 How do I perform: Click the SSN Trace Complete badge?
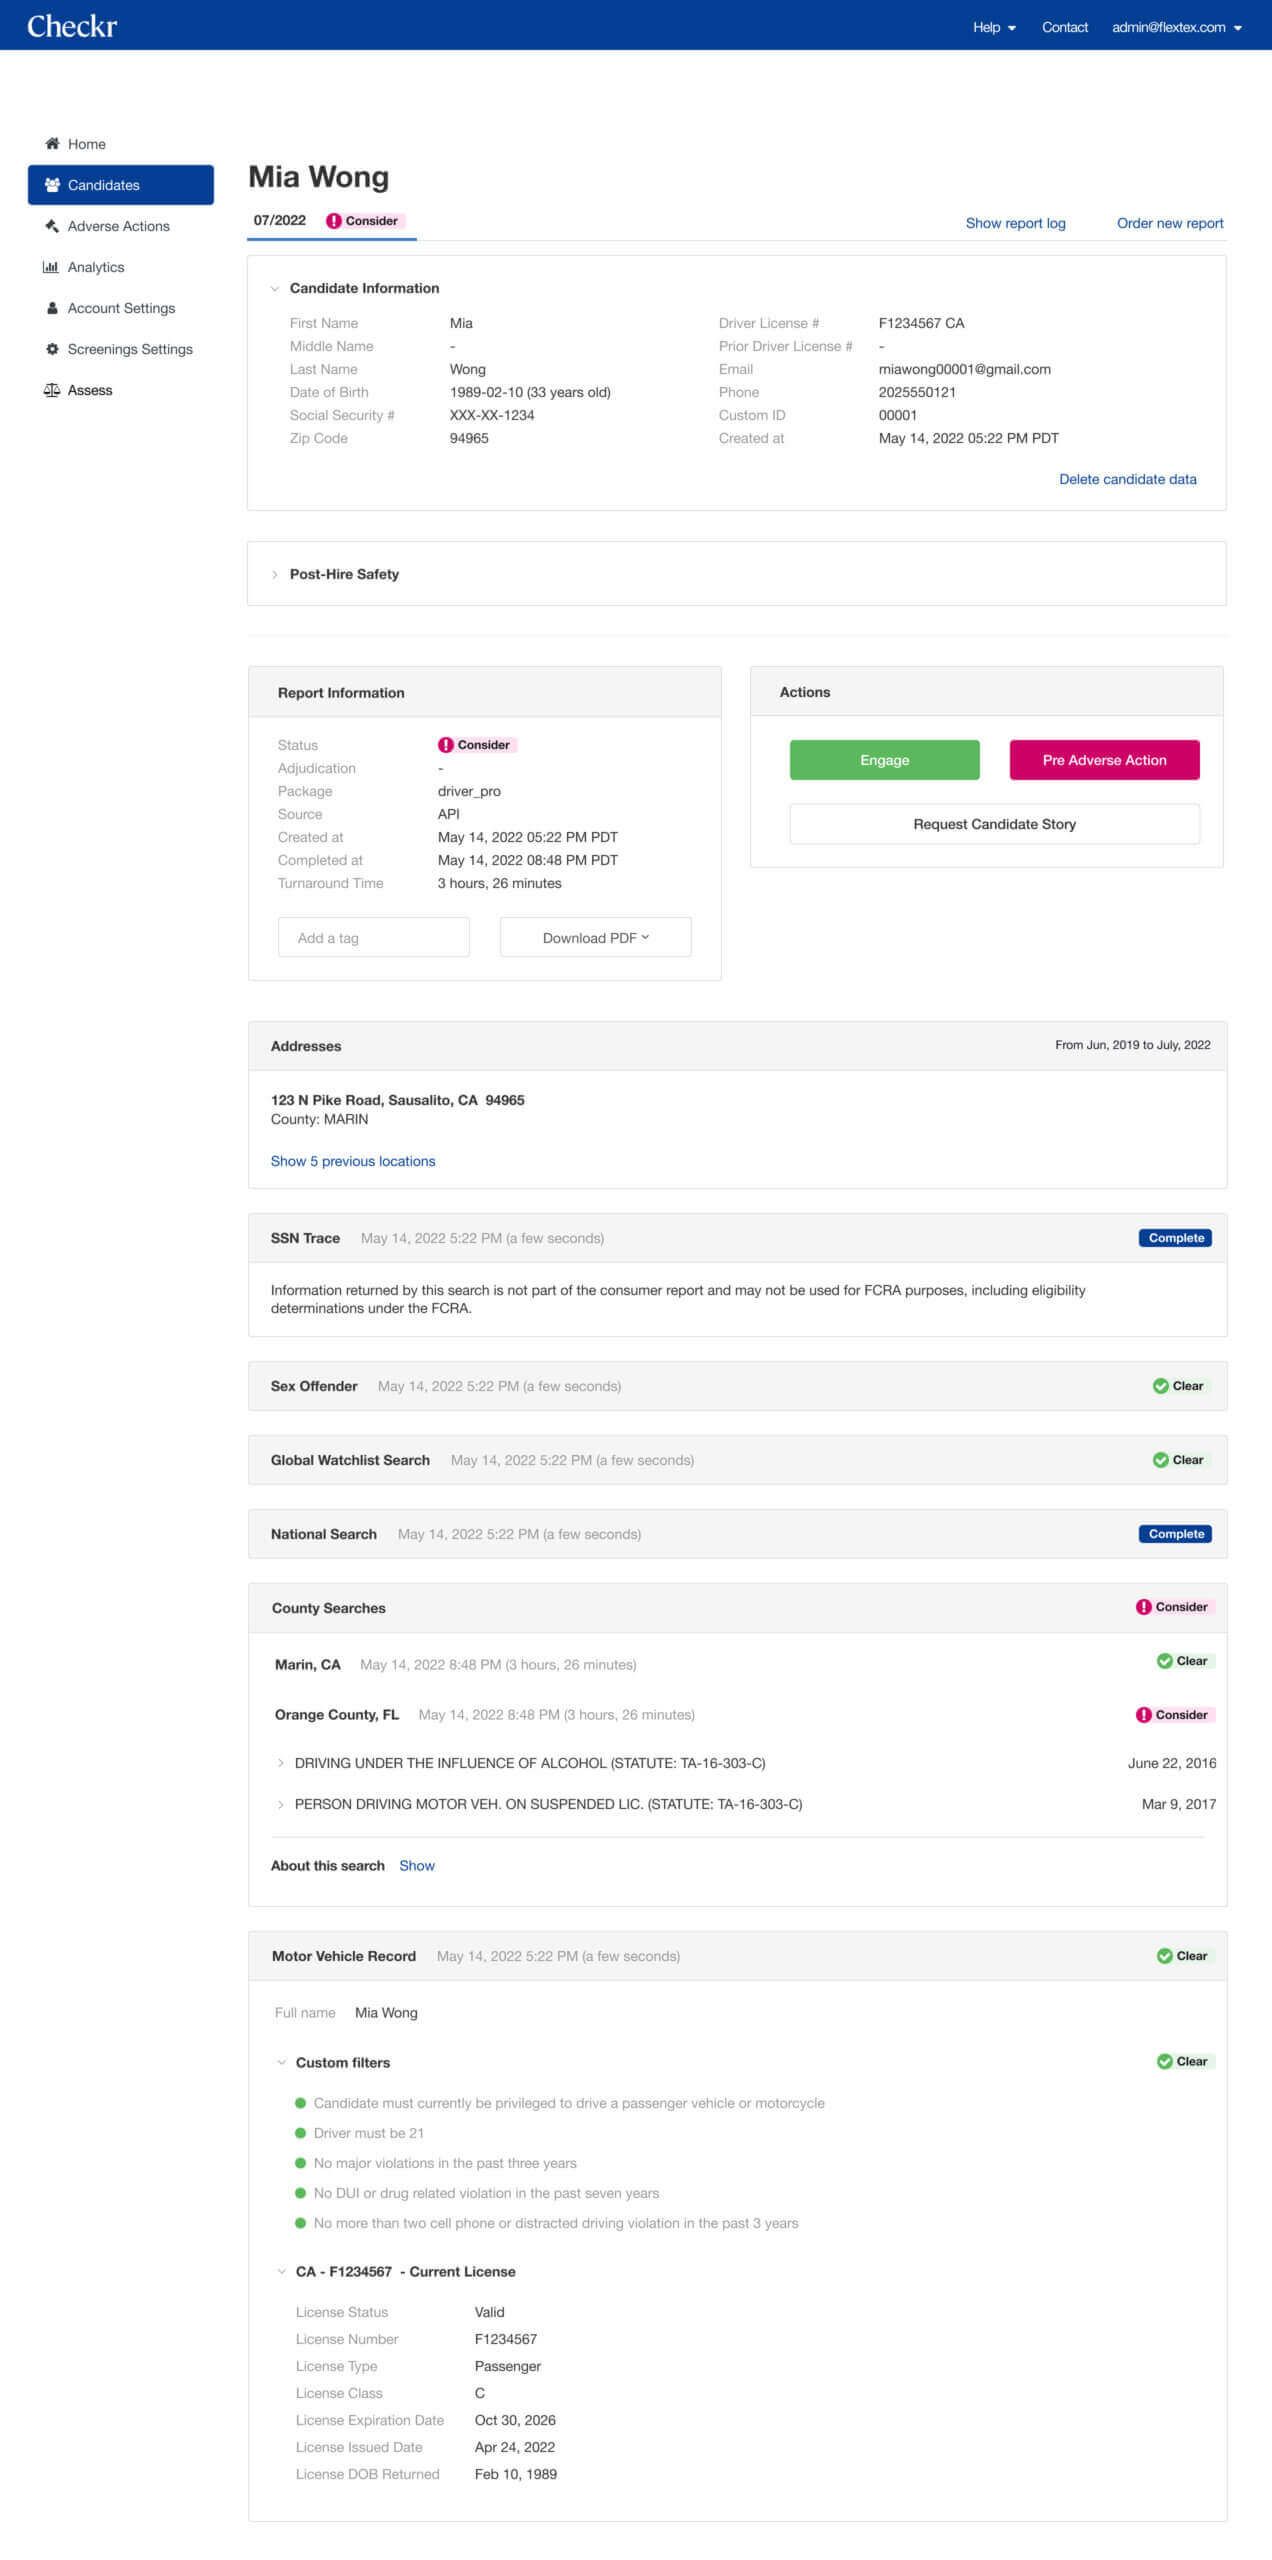(x=1176, y=1238)
